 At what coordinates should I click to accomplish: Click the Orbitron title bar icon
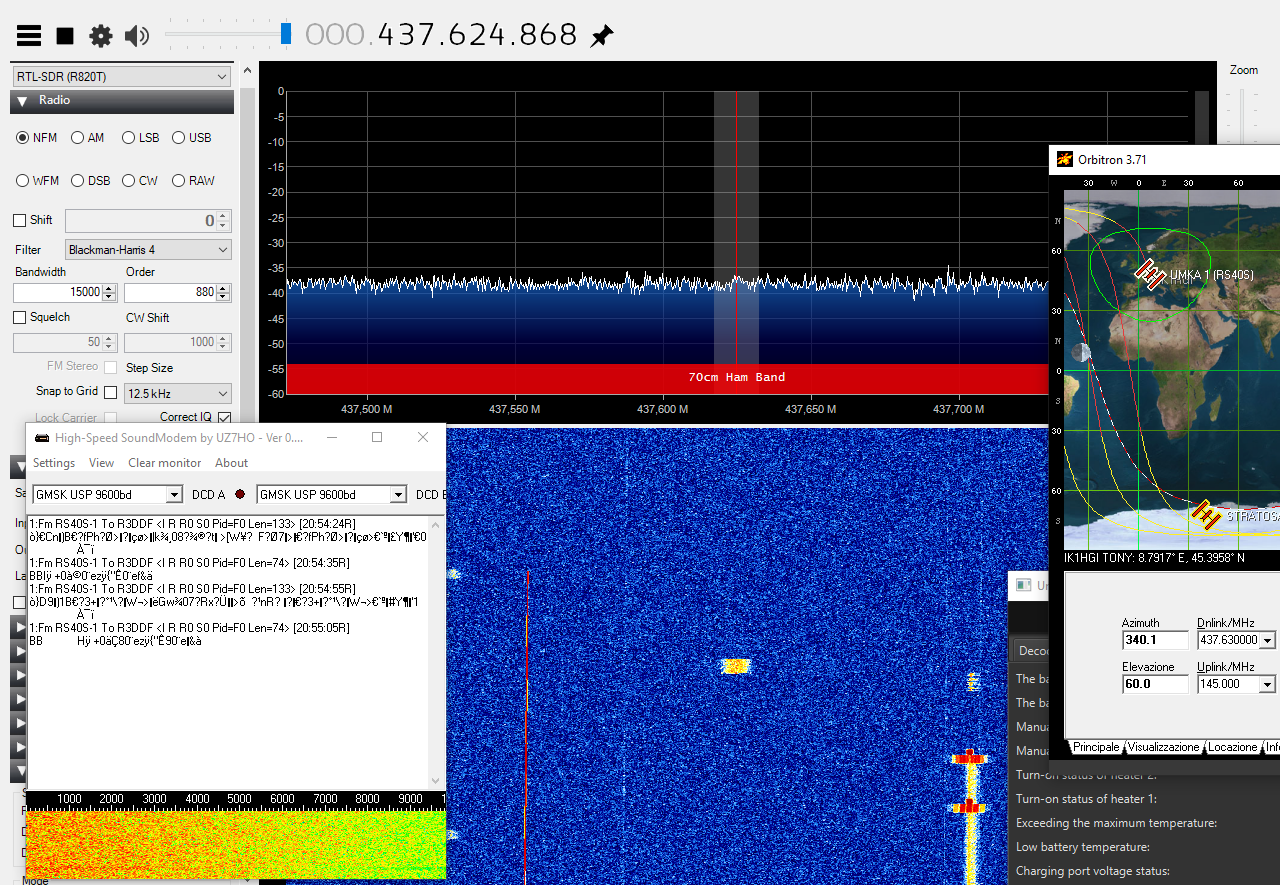[1065, 159]
